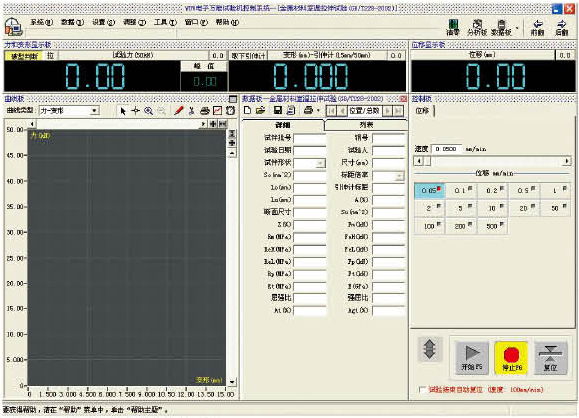Open the 标距倍率 gauge ratio dropdown

pyautogui.click(x=400, y=176)
